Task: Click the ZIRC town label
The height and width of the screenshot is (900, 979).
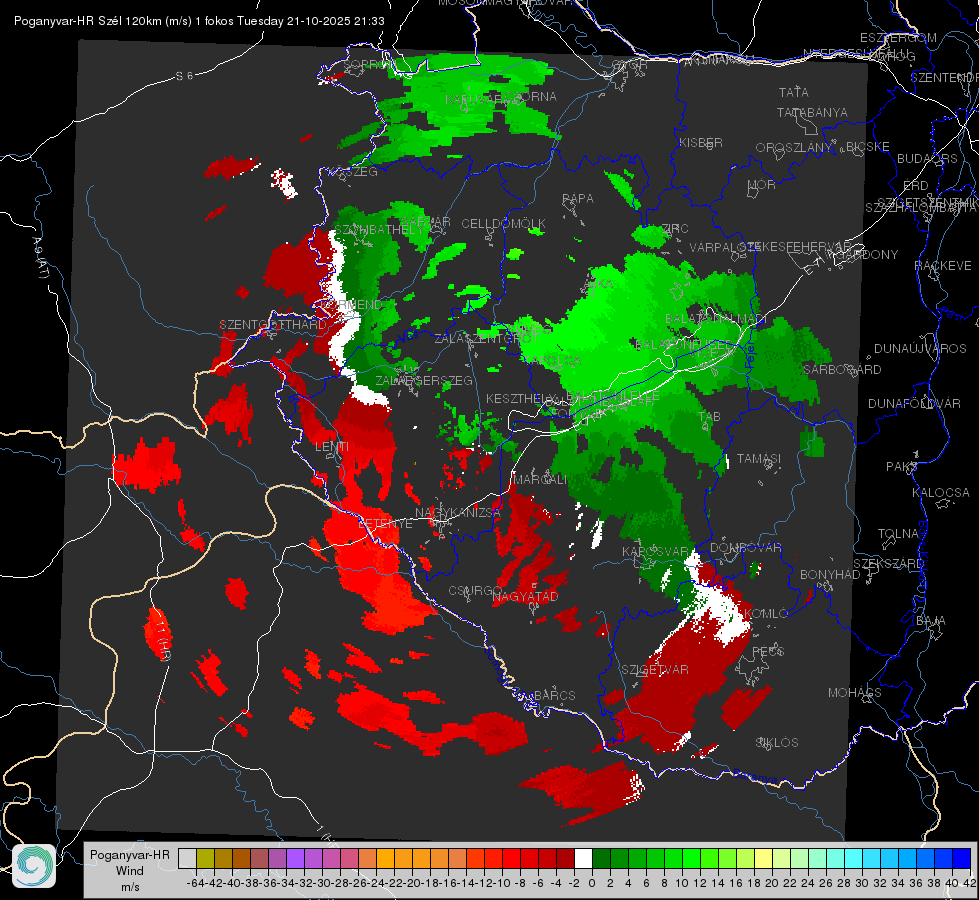Action: pos(674,229)
